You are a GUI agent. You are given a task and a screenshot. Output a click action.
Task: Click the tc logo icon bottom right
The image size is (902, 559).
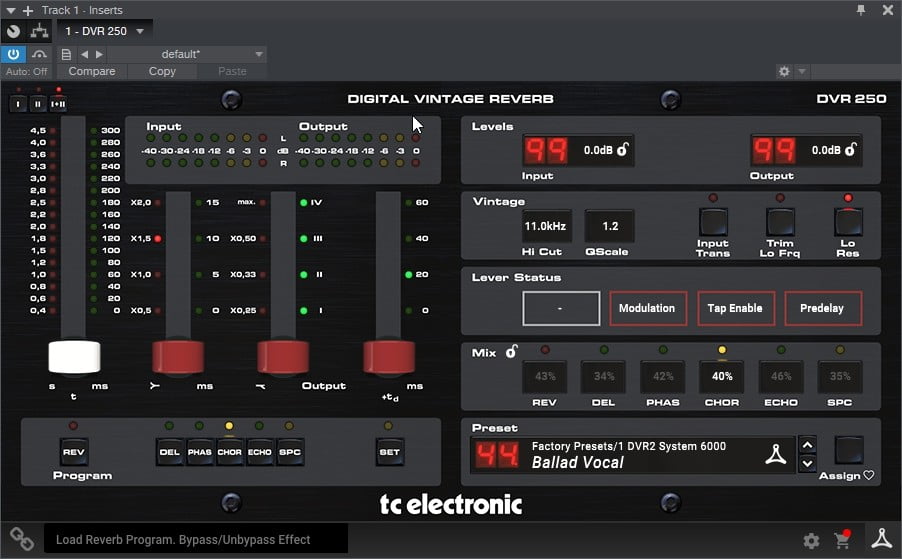[881, 538]
